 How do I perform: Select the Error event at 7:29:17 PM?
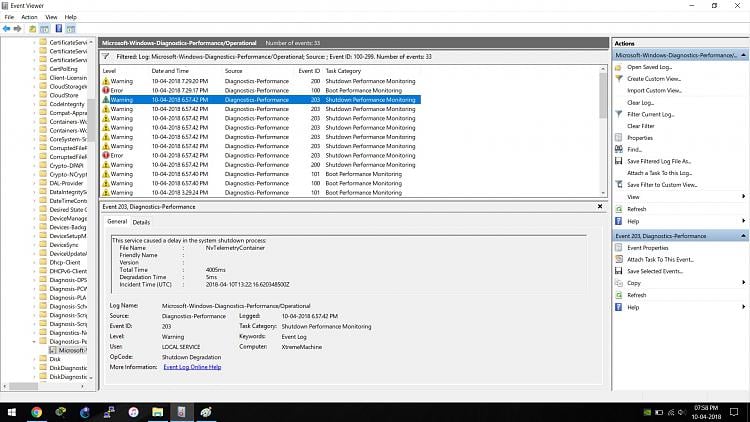pos(261,90)
